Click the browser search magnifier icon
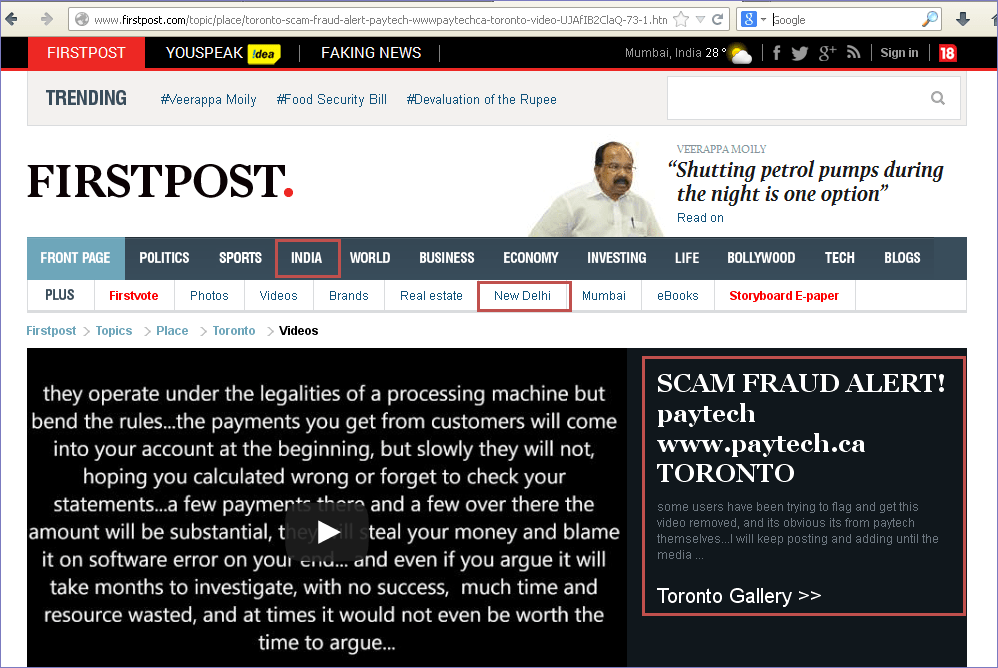 click(930, 19)
